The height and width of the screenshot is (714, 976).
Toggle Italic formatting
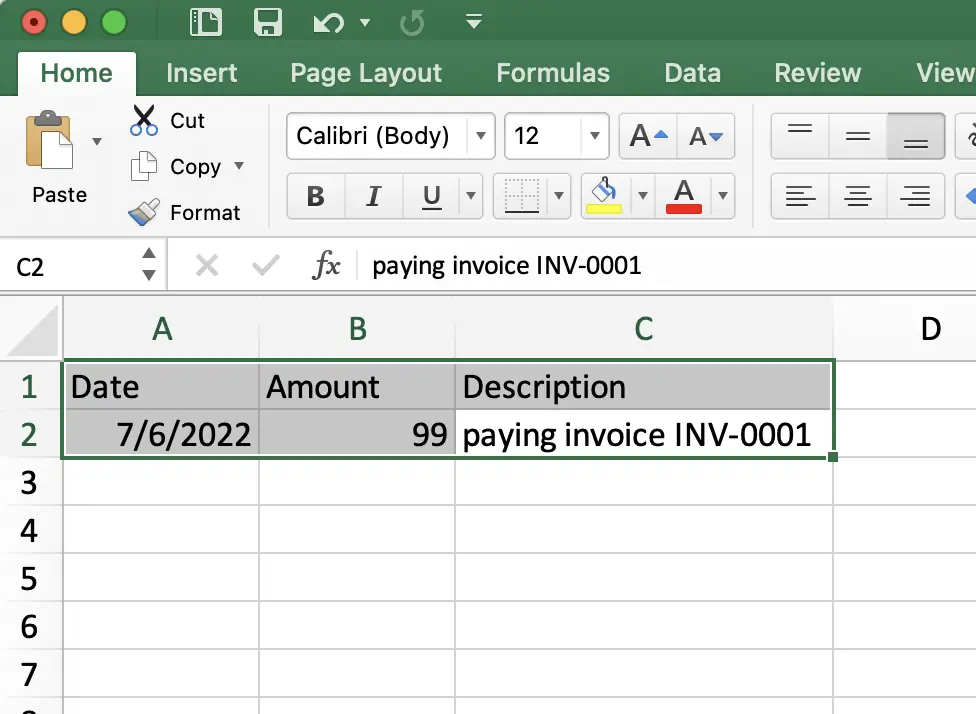tap(373, 196)
